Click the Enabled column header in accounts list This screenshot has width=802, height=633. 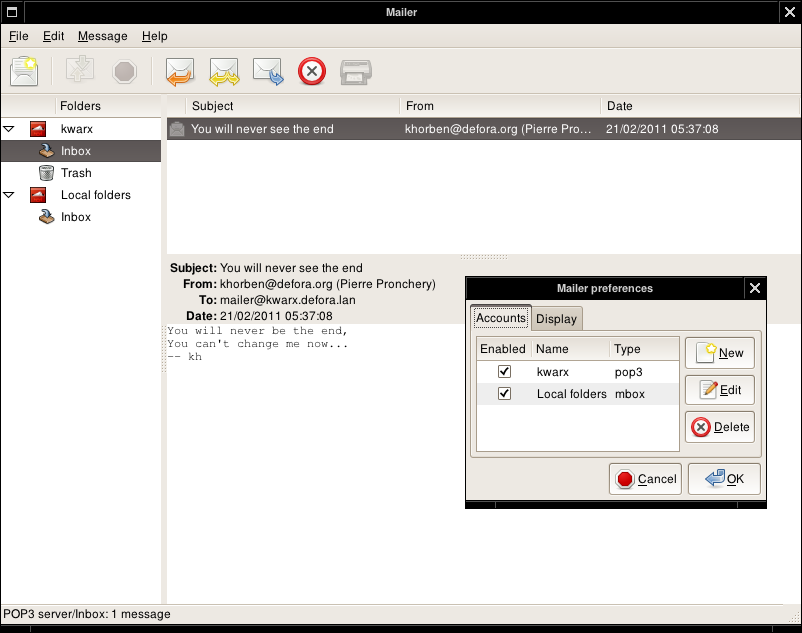[503, 349]
